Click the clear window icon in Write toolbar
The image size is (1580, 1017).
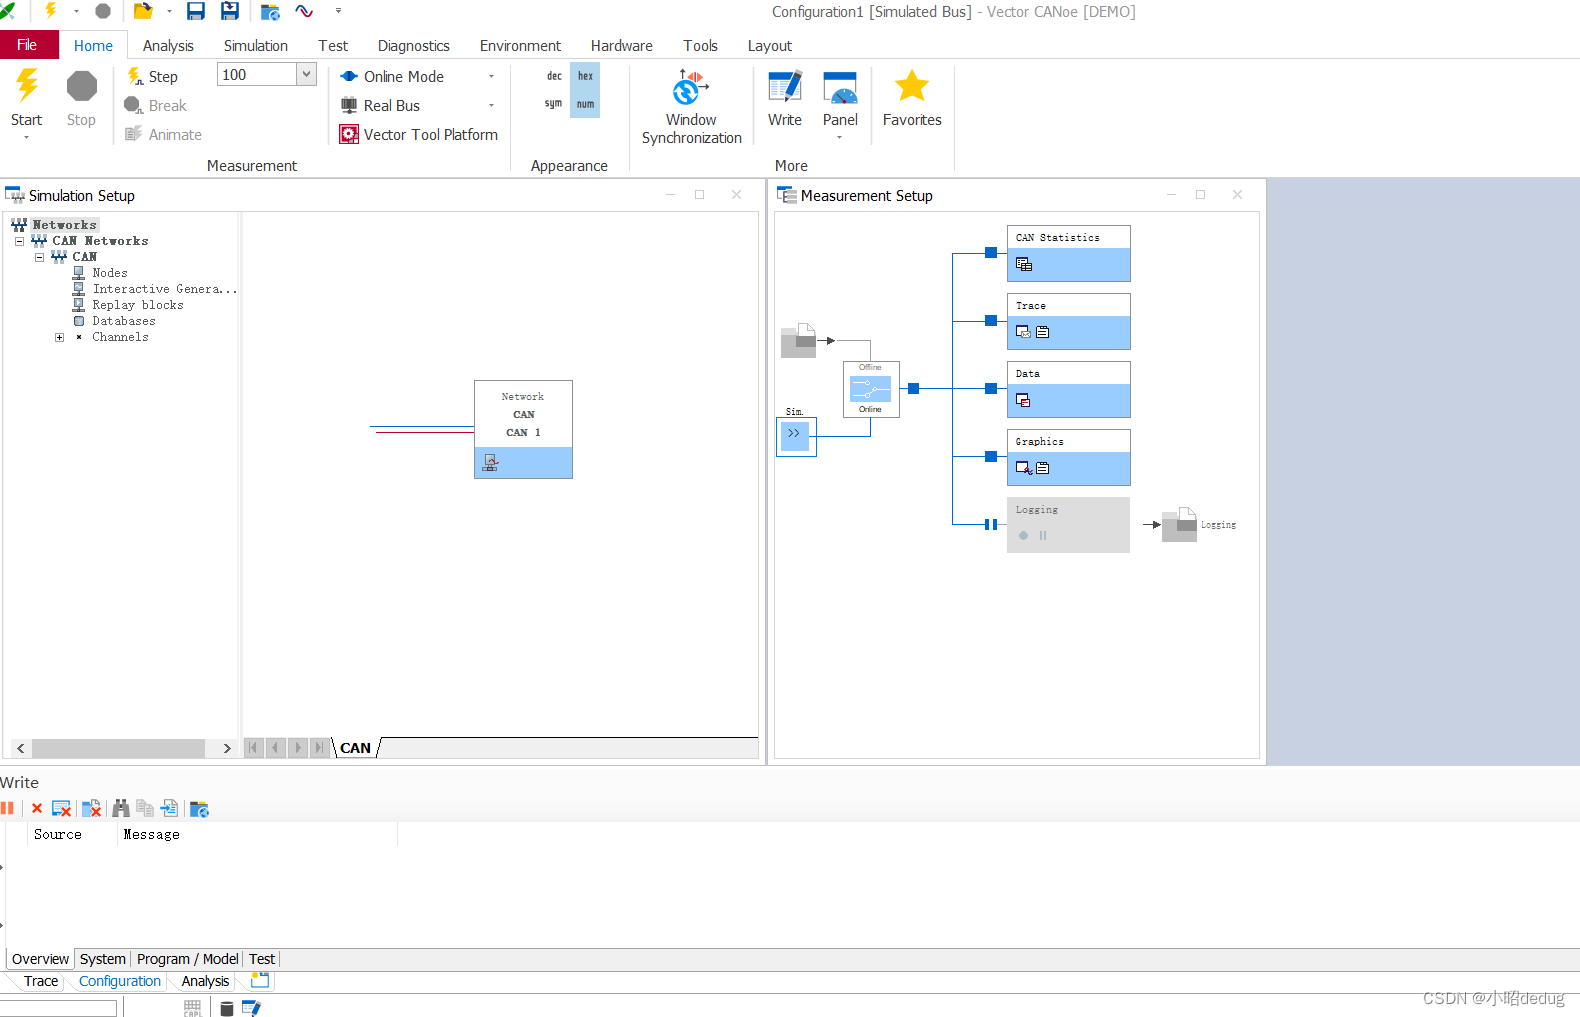[61, 808]
